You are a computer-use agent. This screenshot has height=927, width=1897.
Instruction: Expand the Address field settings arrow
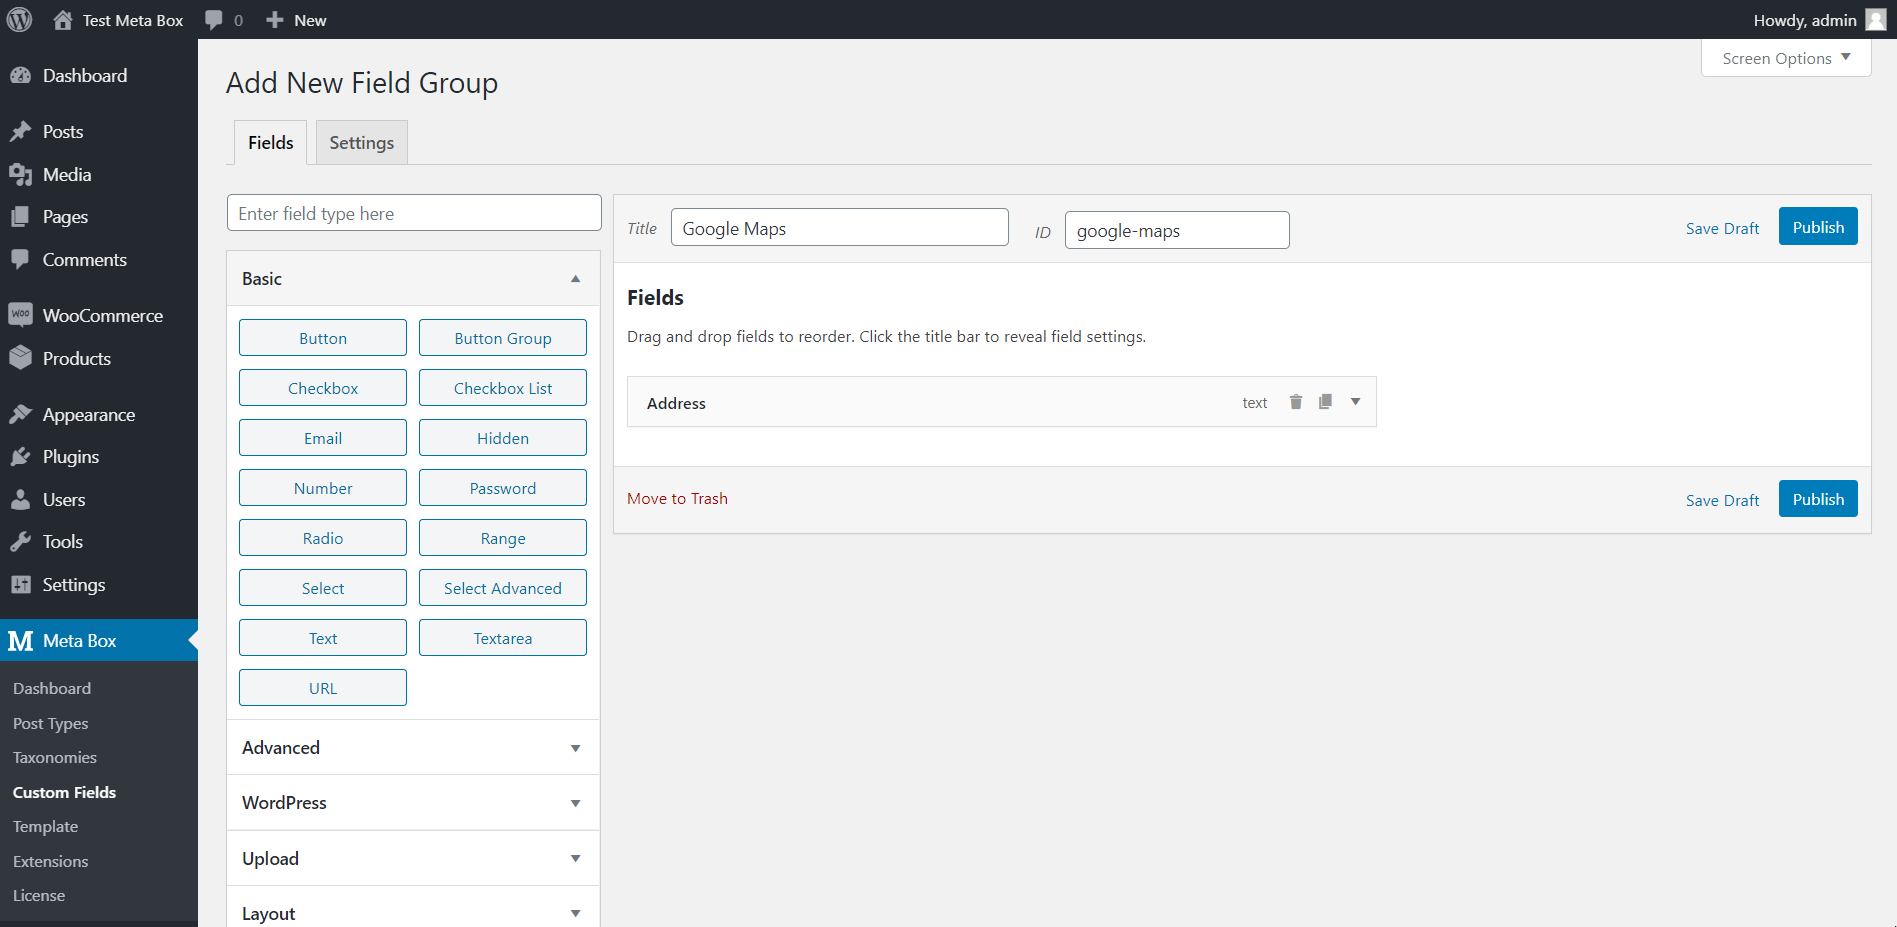point(1356,402)
